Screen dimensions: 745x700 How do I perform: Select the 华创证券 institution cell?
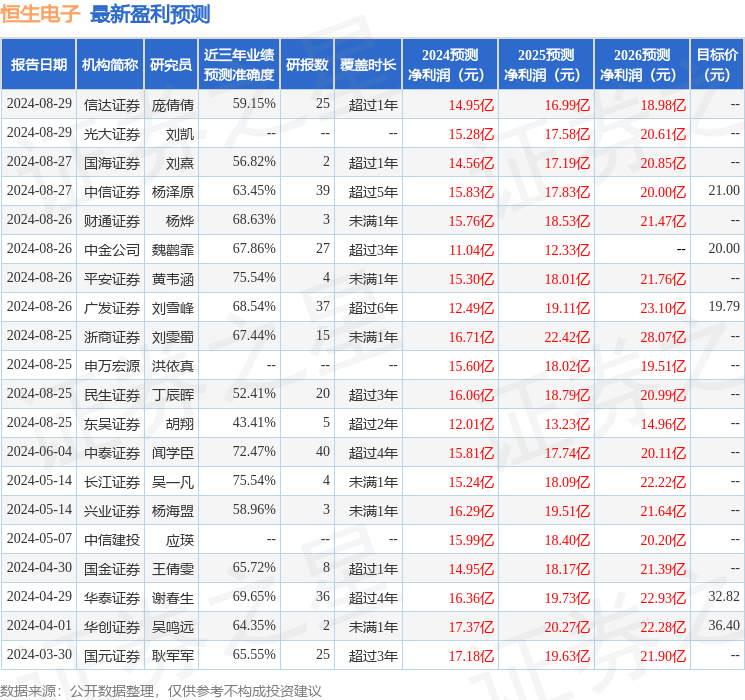click(x=112, y=627)
